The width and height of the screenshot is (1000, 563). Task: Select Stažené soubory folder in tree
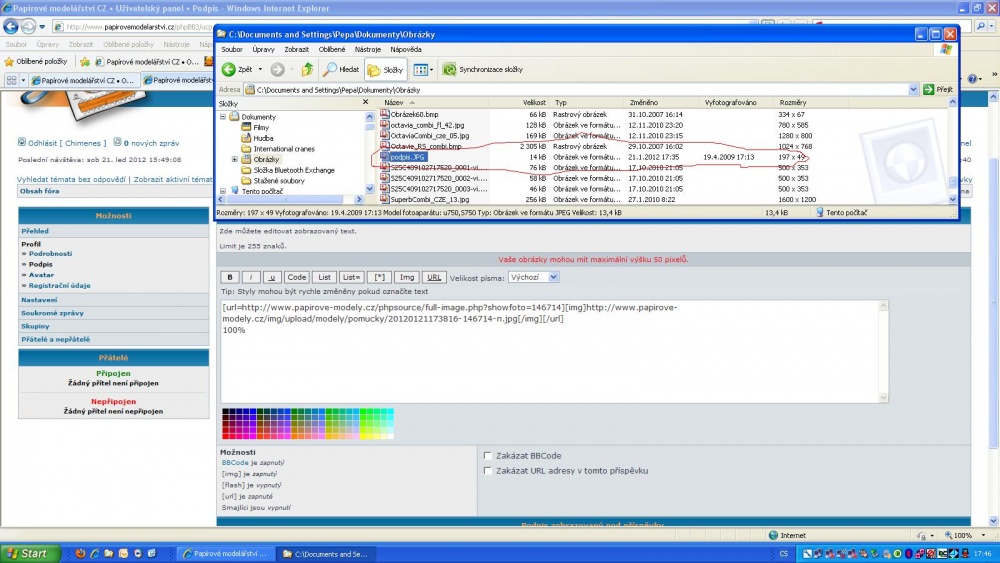(279, 180)
